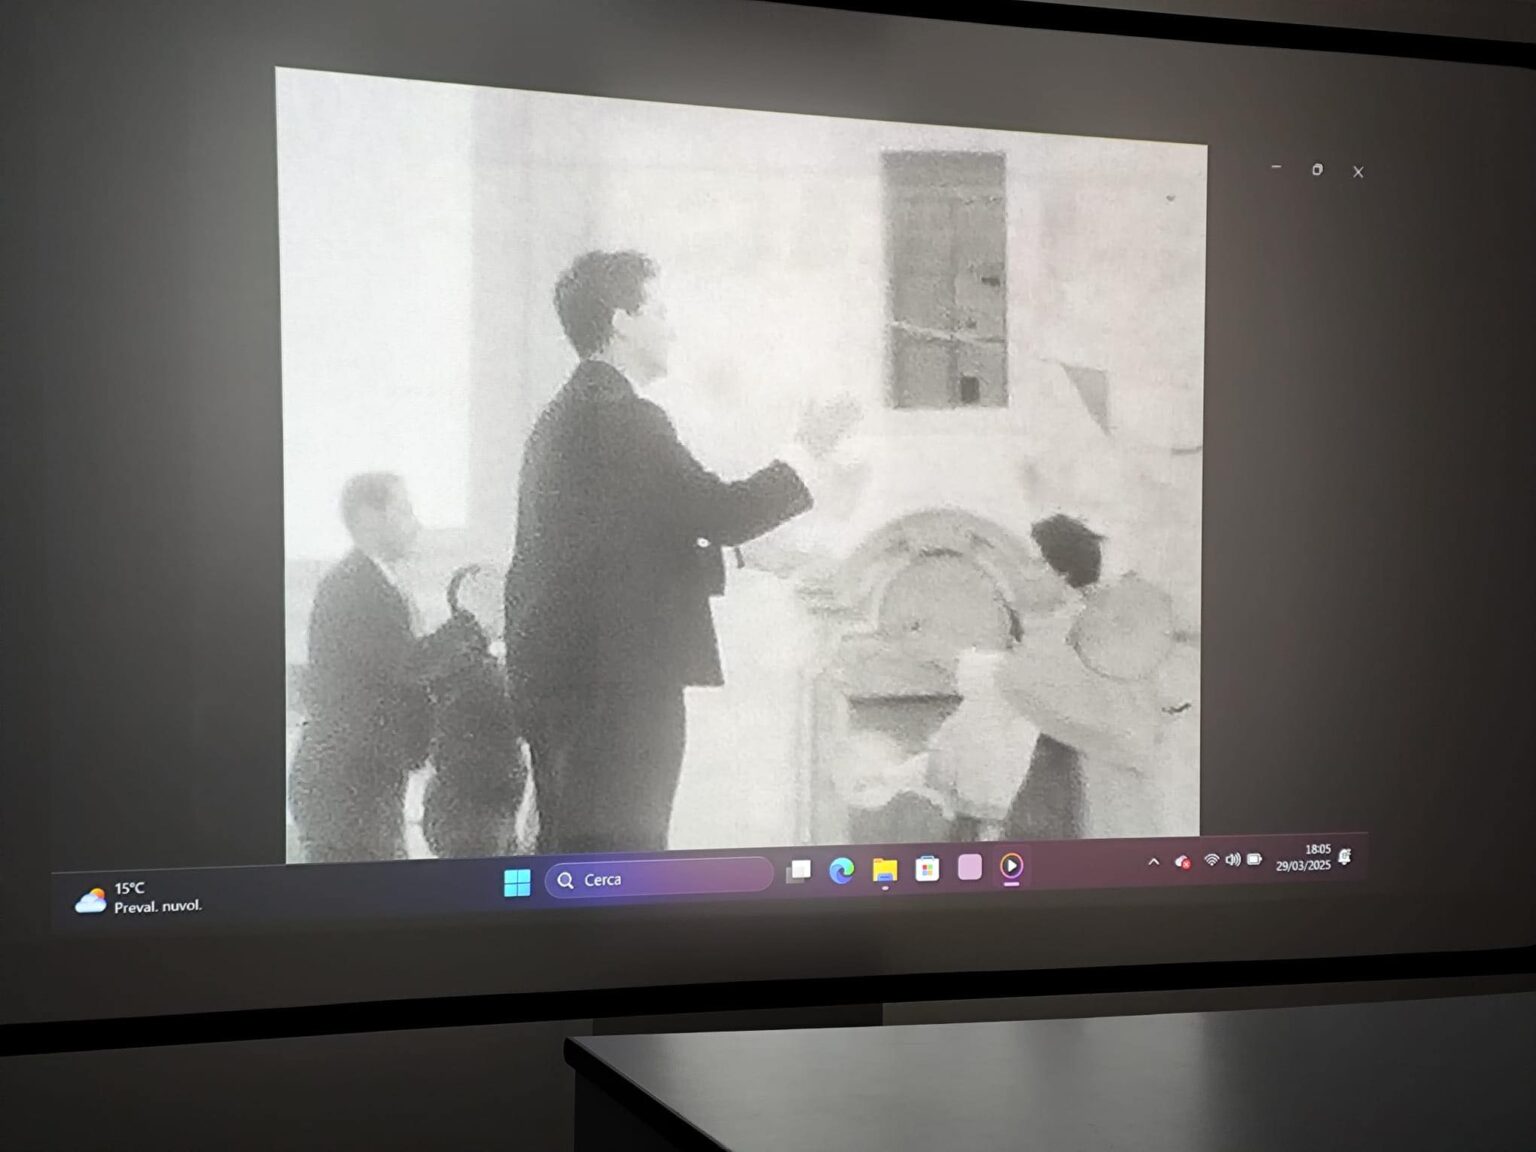
Task: Minimize the video player window
Action: tap(1276, 167)
